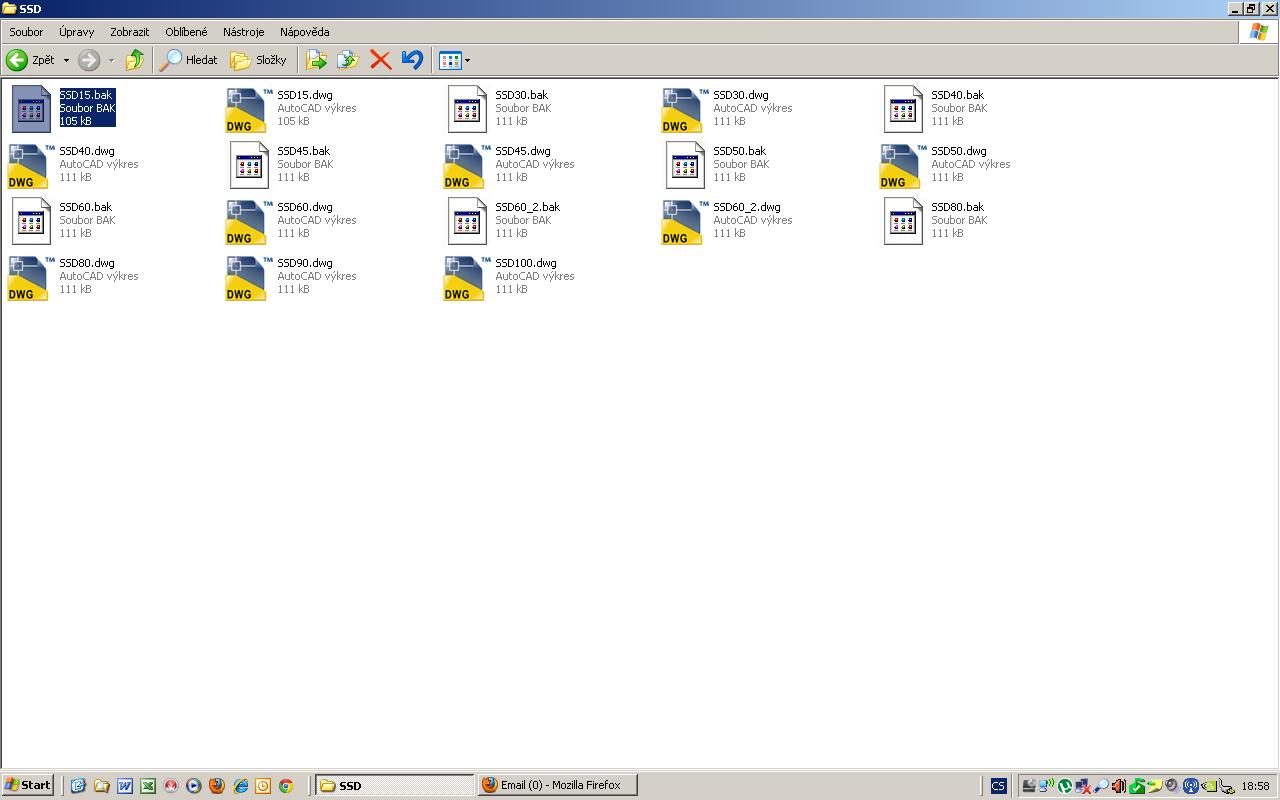The image size is (1280, 800).
Task: Select the SSD45.bak file icon
Action: pyautogui.click(x=249, y=165)
